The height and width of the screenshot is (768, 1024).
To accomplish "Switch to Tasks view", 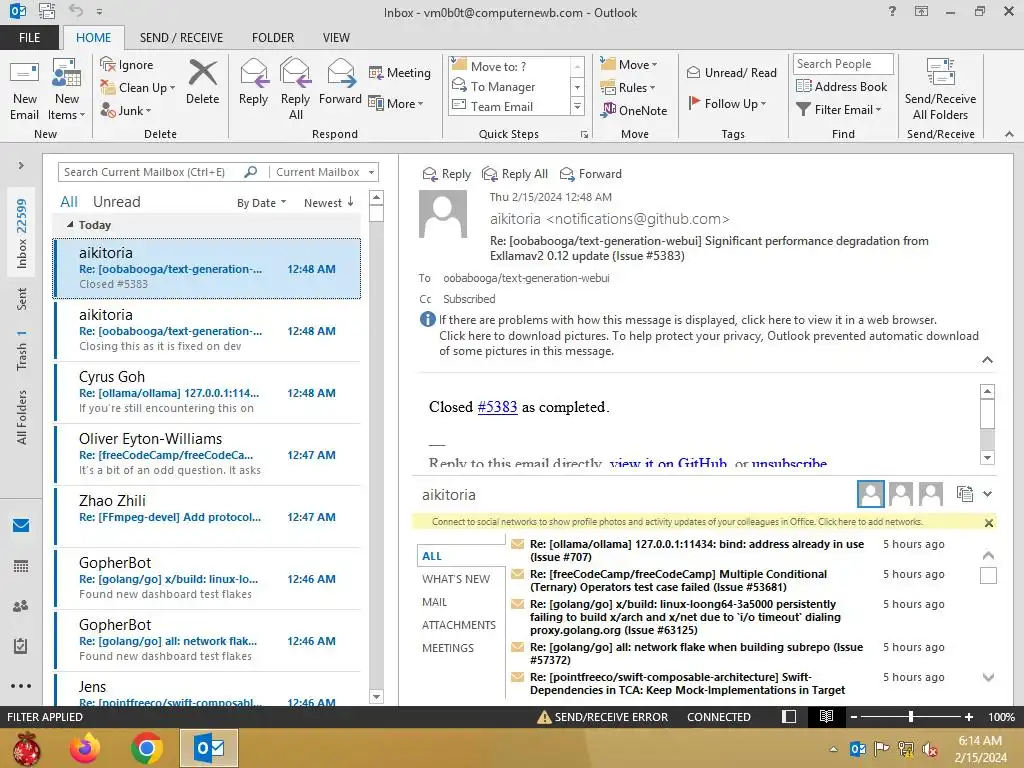I will 21,646.
